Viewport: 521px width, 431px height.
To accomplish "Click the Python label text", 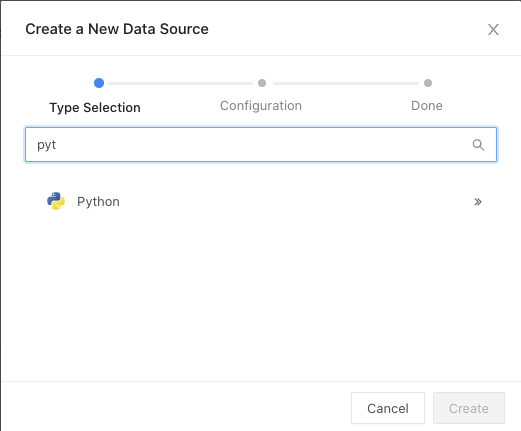I will [98, 202].
